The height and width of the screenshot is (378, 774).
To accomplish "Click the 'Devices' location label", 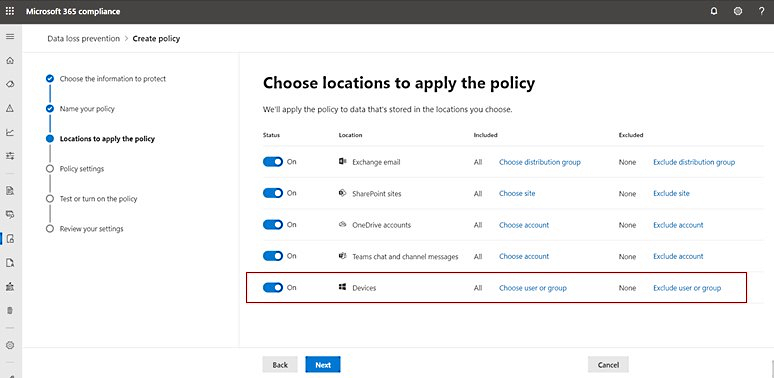I will click(364, 288).
